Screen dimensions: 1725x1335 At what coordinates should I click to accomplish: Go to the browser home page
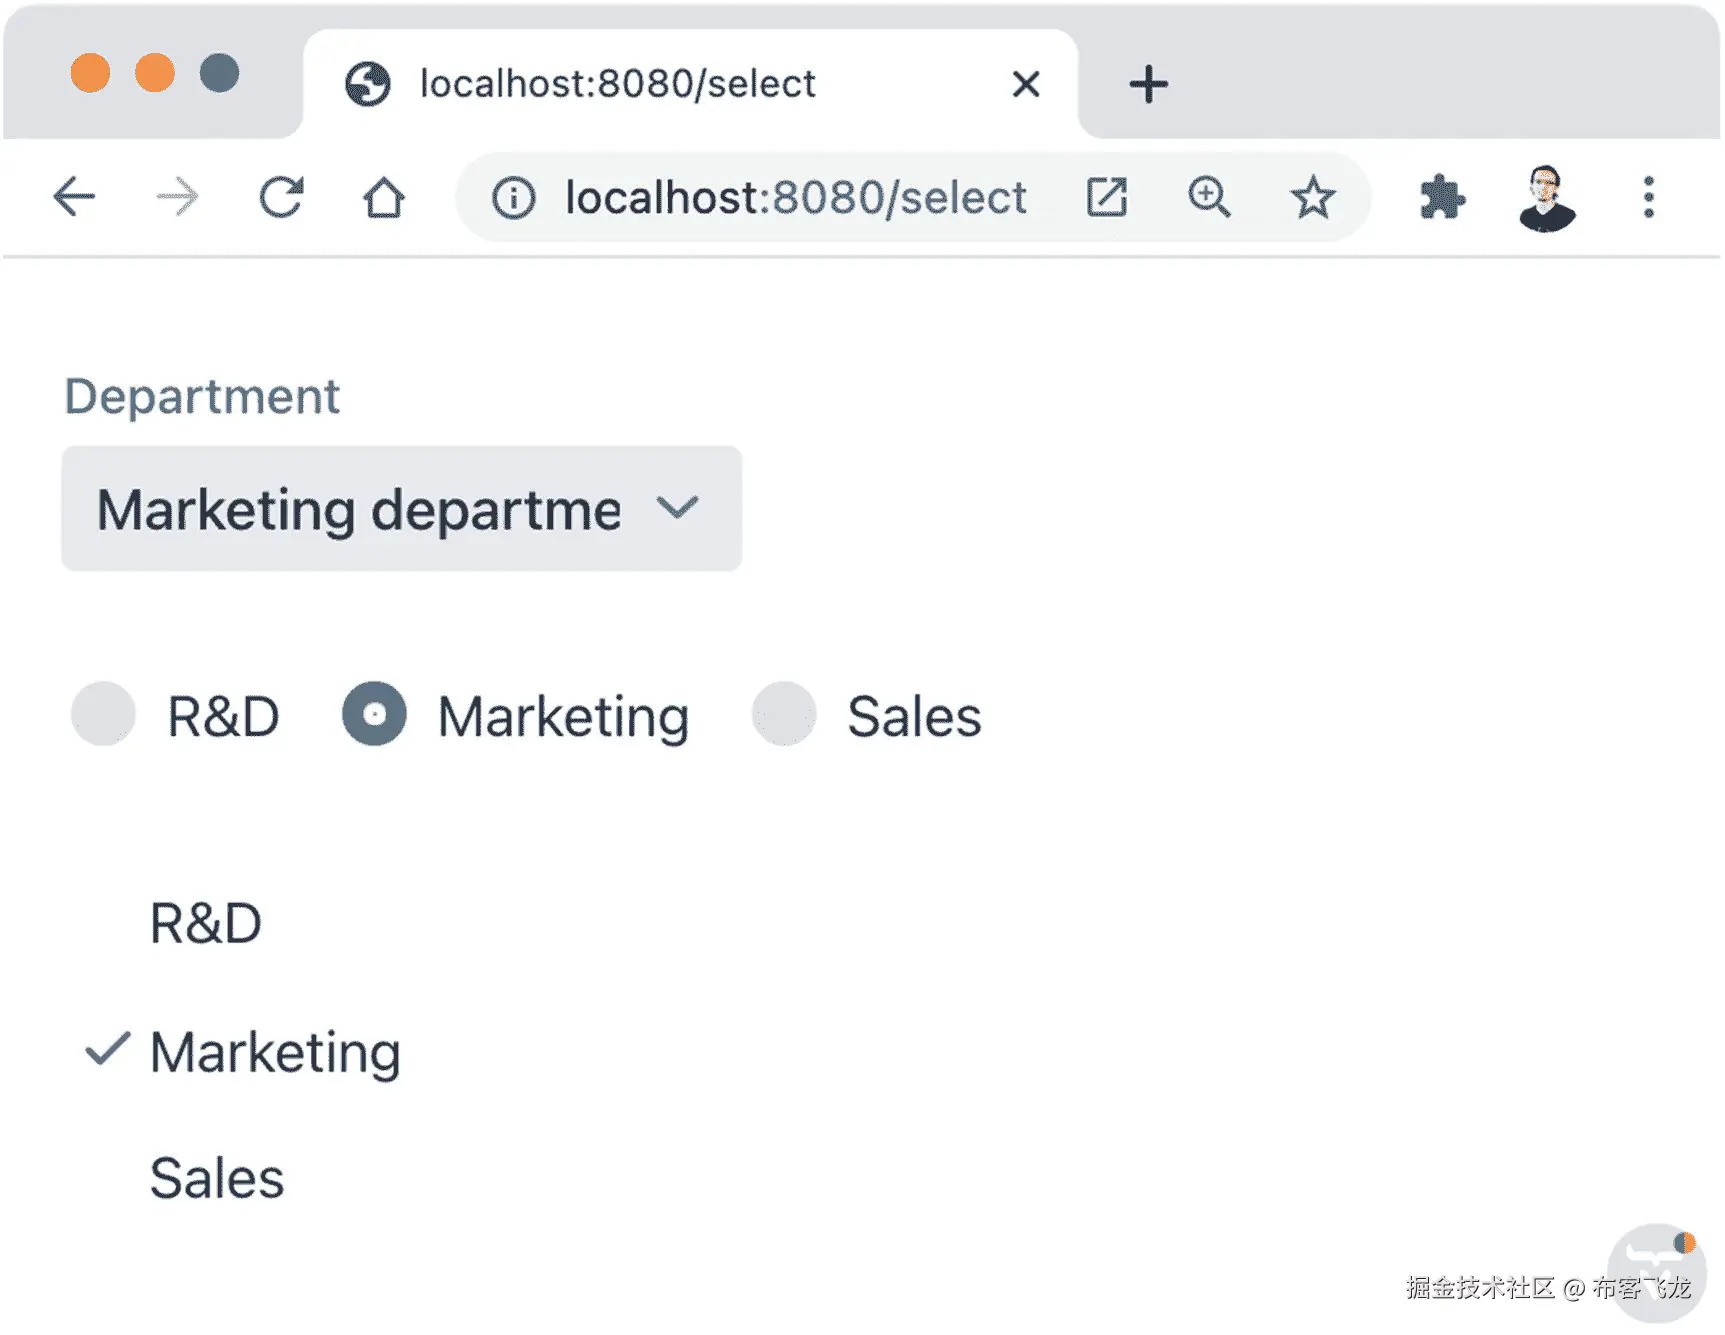(384, 197)
